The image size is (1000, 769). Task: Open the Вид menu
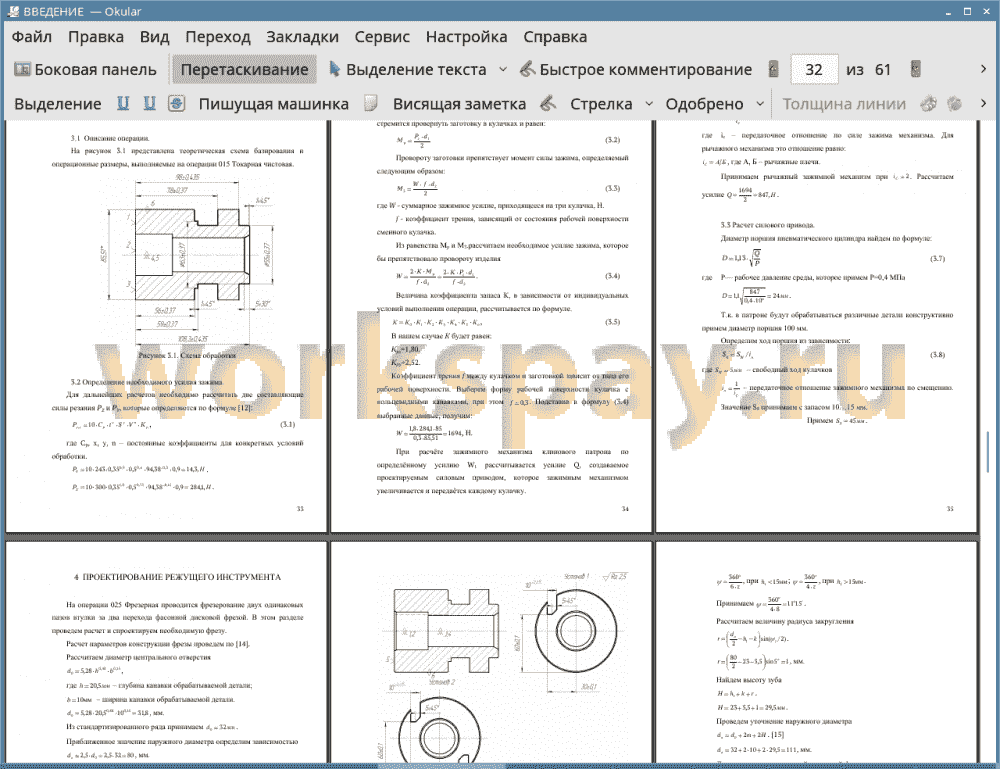154,37
